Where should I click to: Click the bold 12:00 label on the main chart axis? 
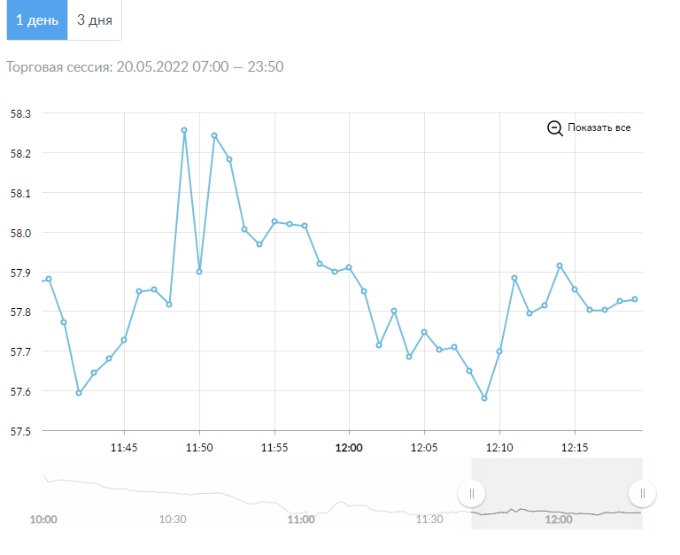point(349,447)
